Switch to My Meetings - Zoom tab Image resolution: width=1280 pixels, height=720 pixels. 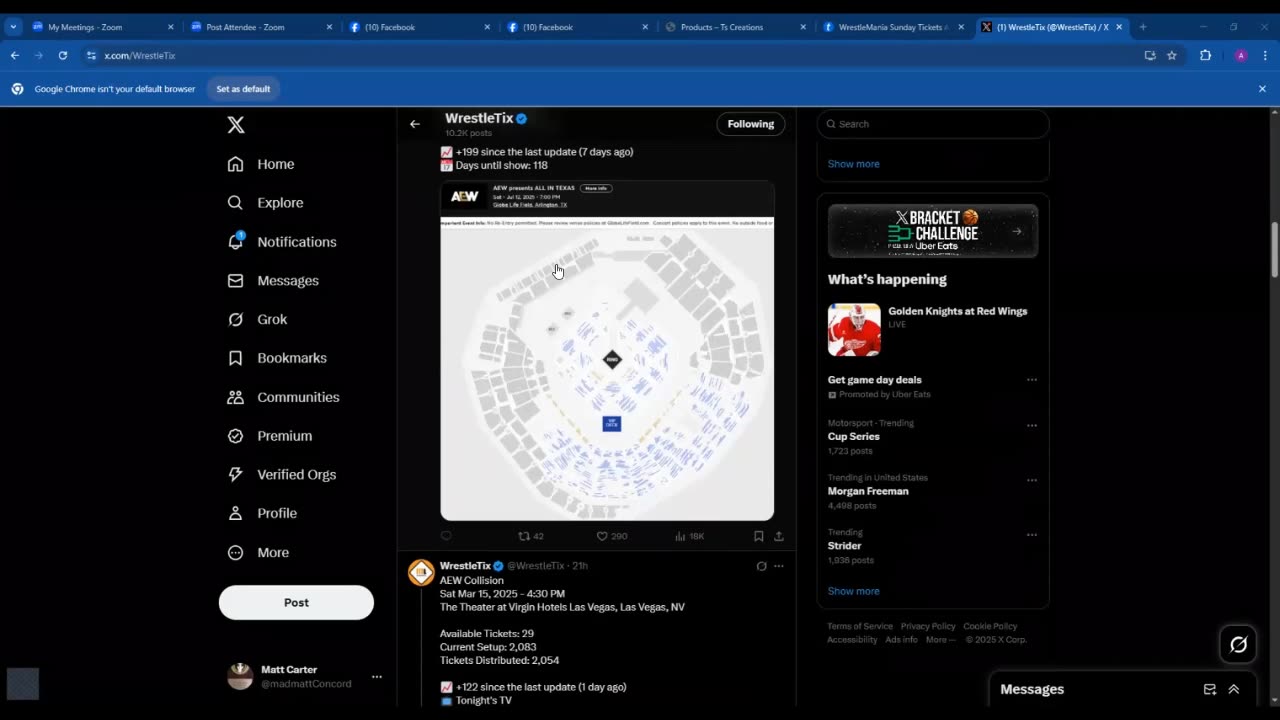[x=102, y=27]
